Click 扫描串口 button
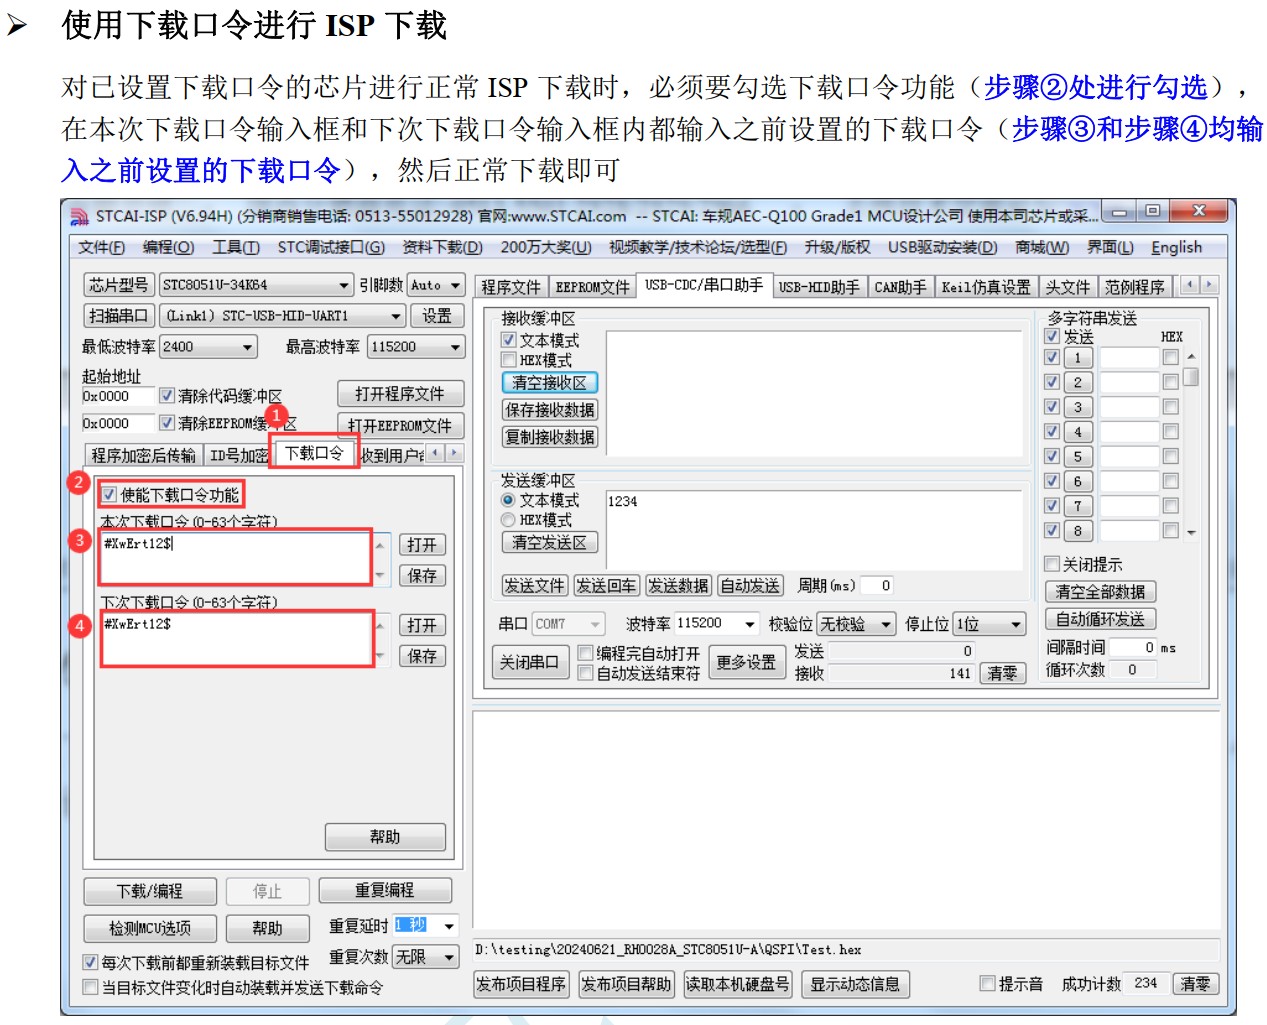The width and height of the screenshot is (1267, 1025). click(x=119, y=316)
